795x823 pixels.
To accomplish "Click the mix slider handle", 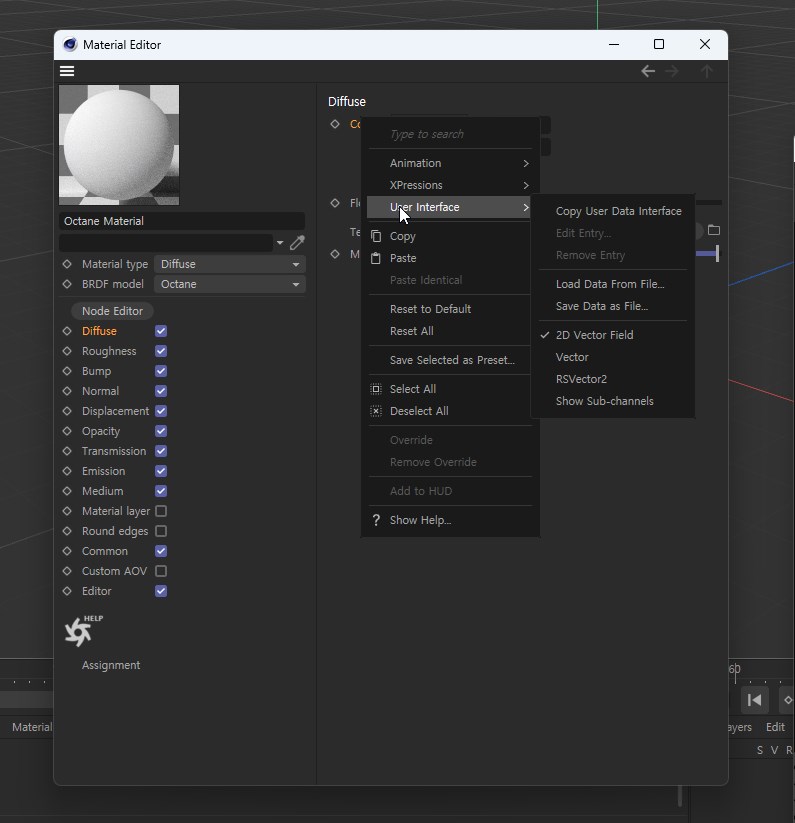I will point(717,254).
